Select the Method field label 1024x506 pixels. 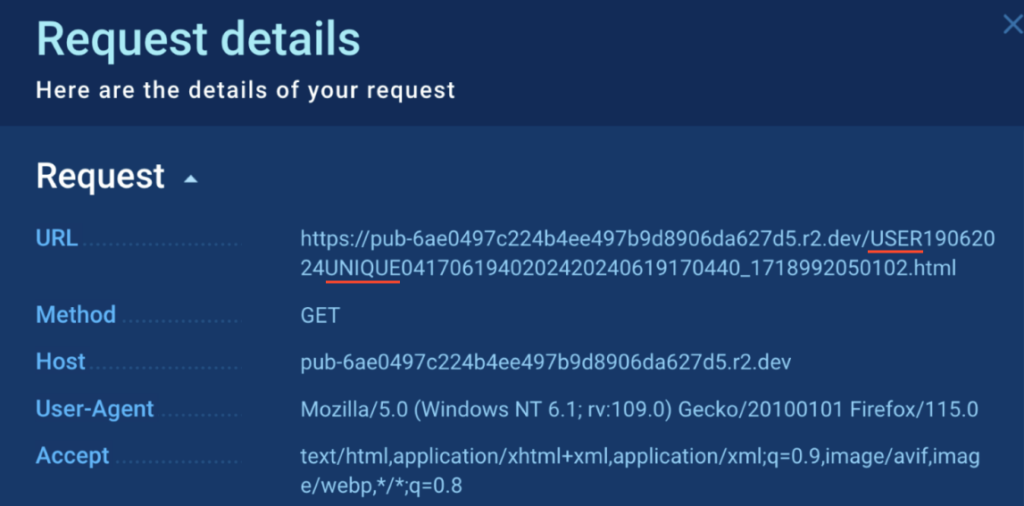pyautogui.click(x=76, y=315)
